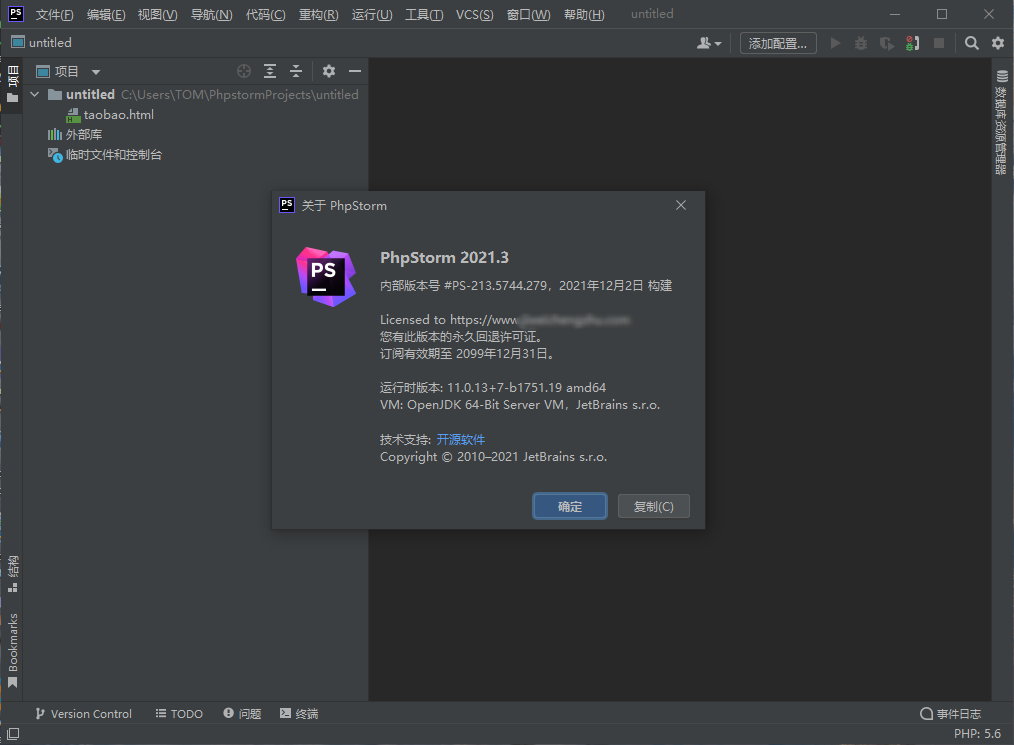Image resolution: width=1014 pixels, height=745 pixels.
Task: Toggle tool window bars icon in status bar corner
Action: click(13, 734)
